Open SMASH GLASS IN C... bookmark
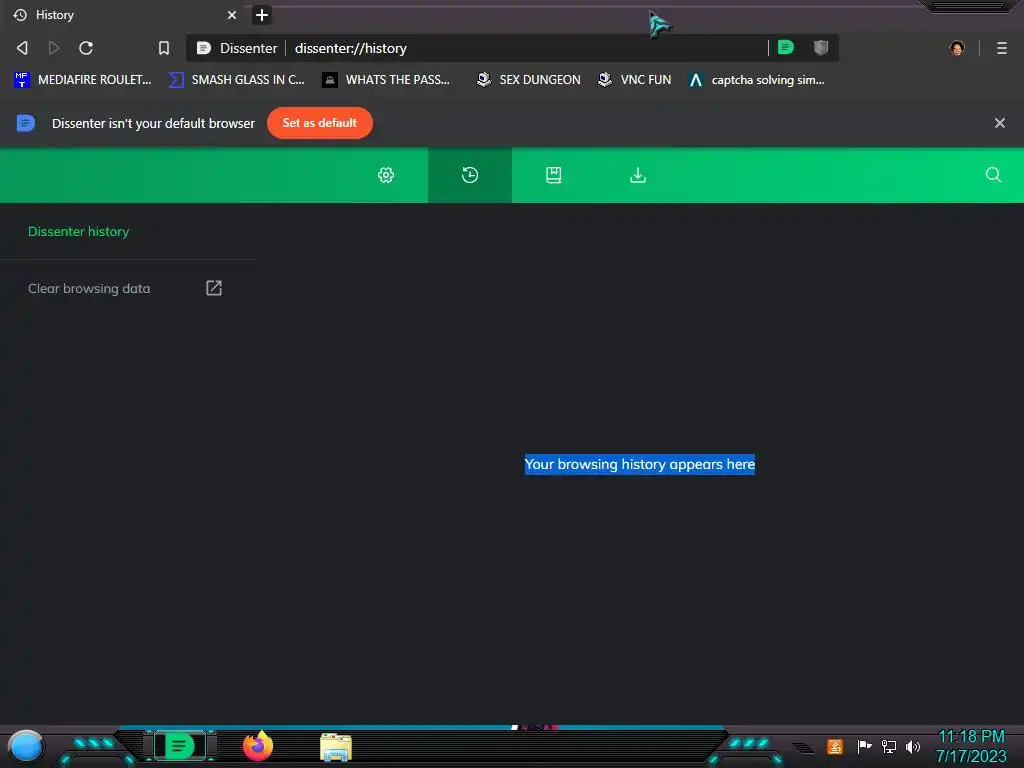 click(x=236, y=80)
